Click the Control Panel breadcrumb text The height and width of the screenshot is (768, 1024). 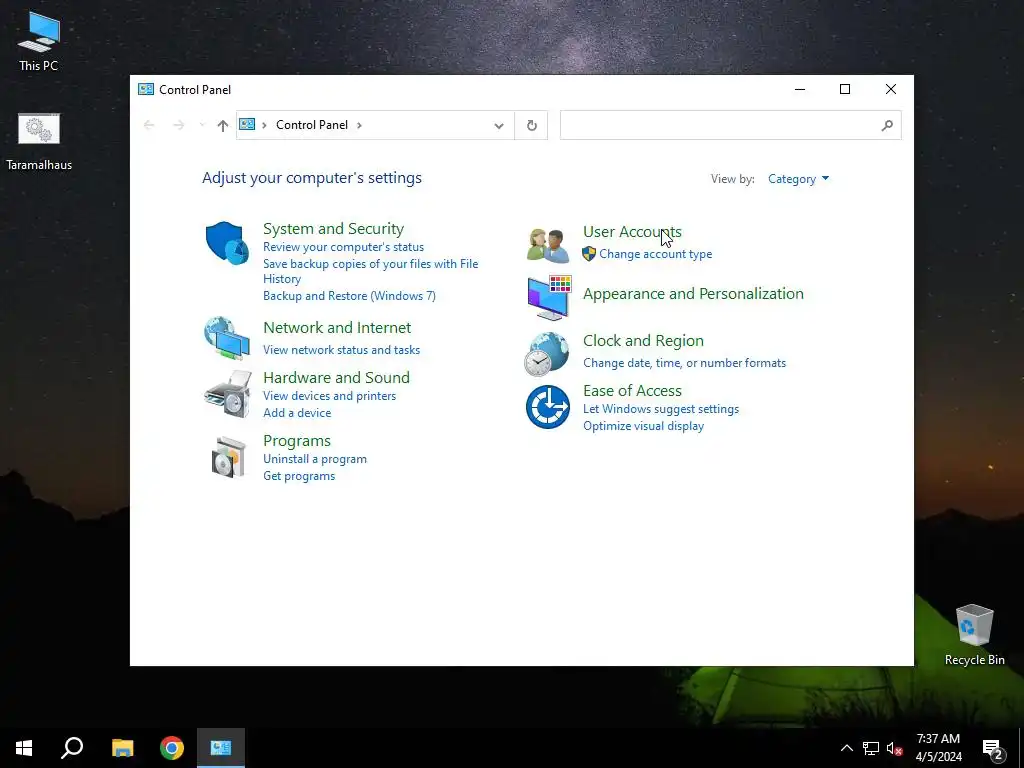pyautogui.click(x=312, y=125)
